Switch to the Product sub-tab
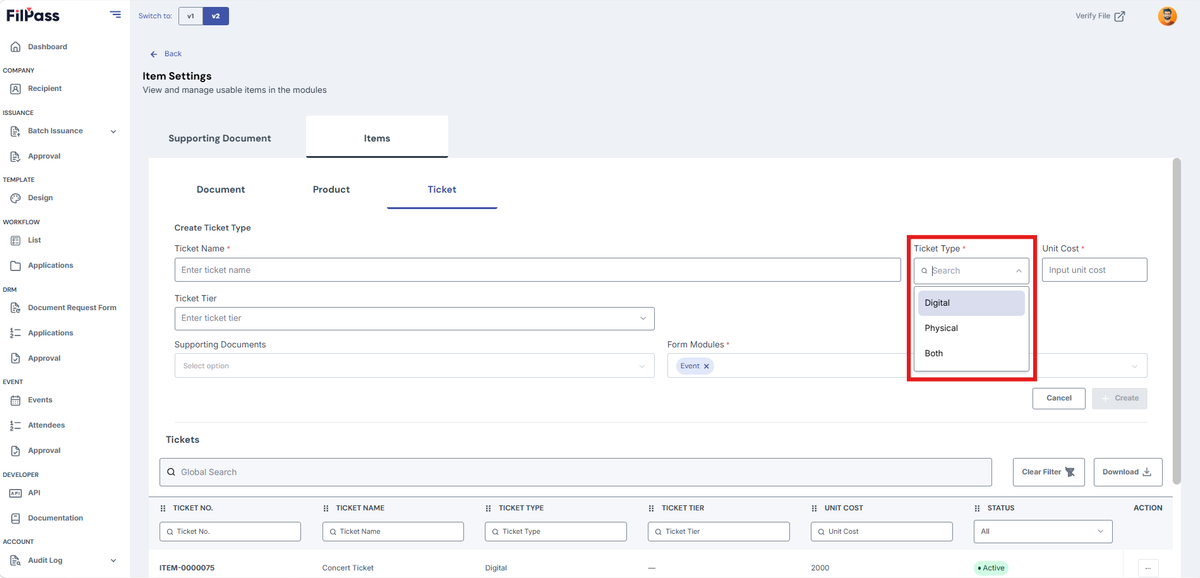Image resolution: width=1200 pixels, height=578 pixels. (331, 189)
